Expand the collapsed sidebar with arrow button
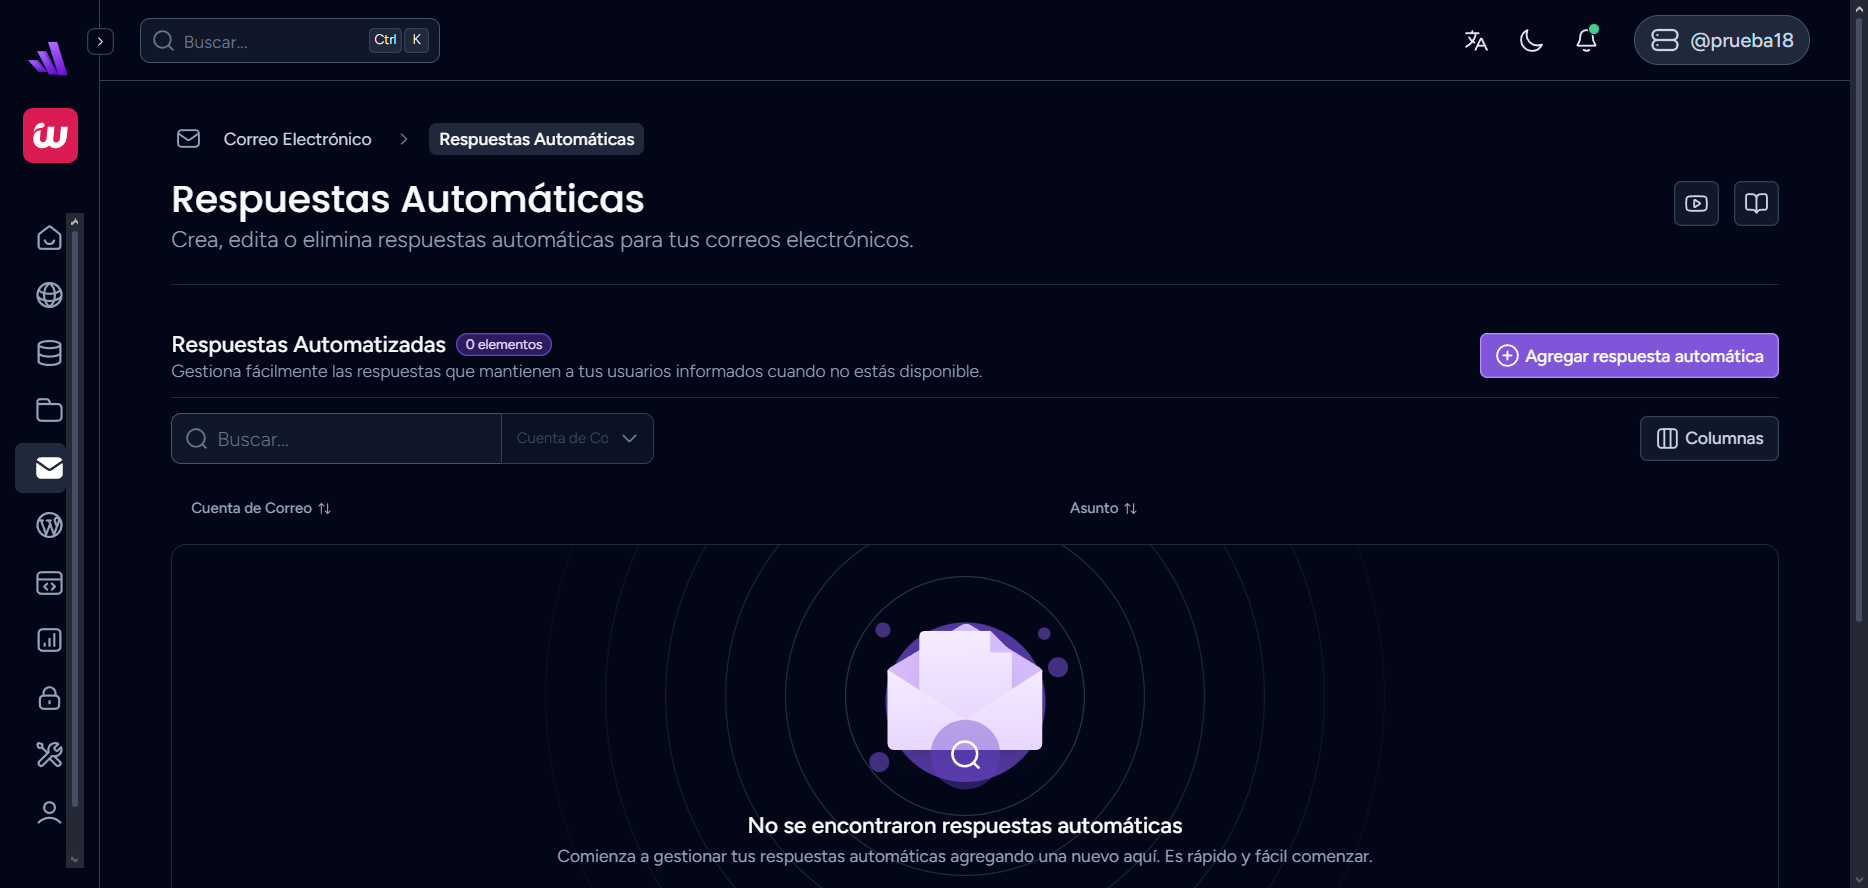This screenshot has height=888, width=1868. pyautogui.click(x=100, y=41)
